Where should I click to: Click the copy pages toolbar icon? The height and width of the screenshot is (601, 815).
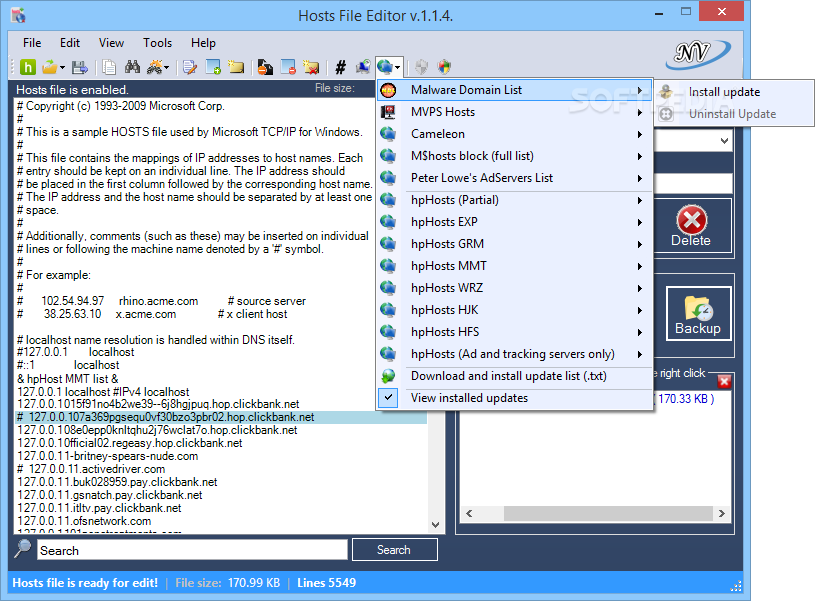[x=109, y=67]
